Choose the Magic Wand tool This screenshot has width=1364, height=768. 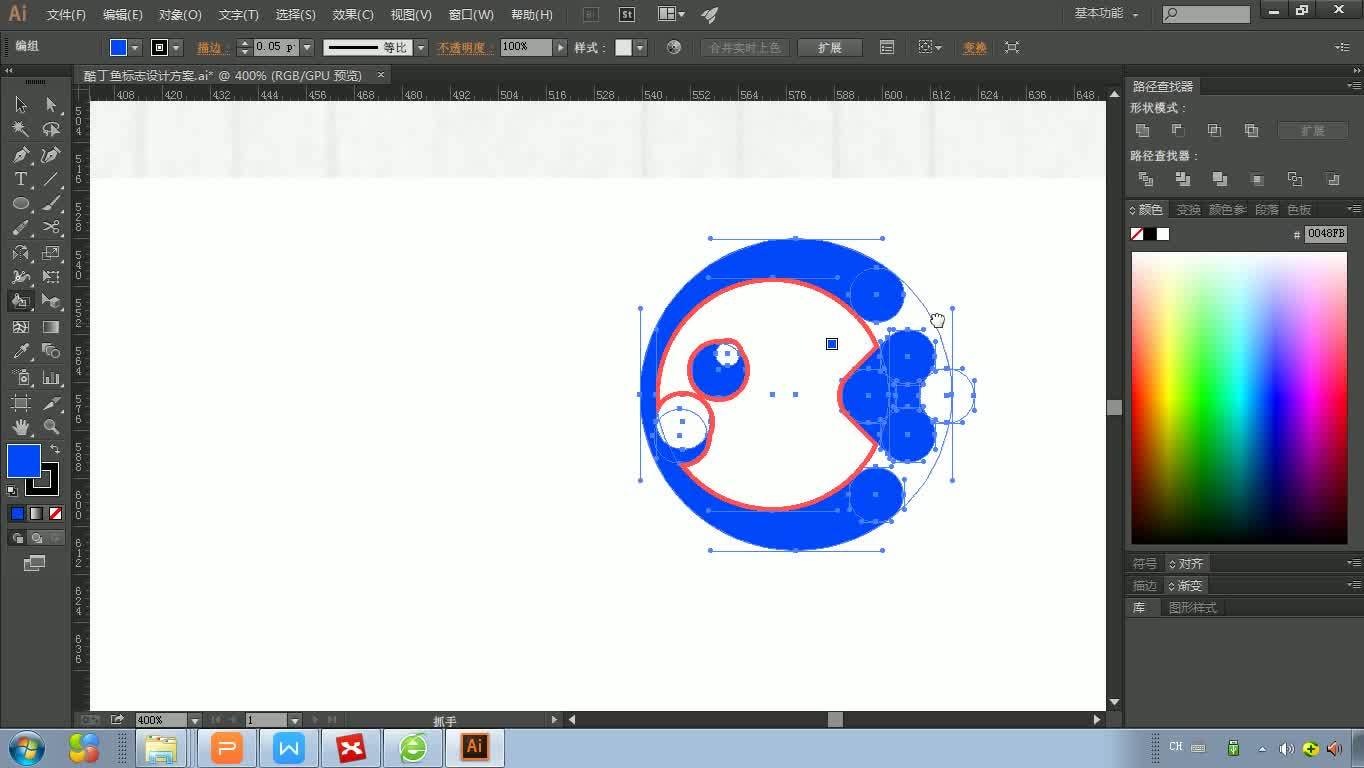click(x=19, y=129)
